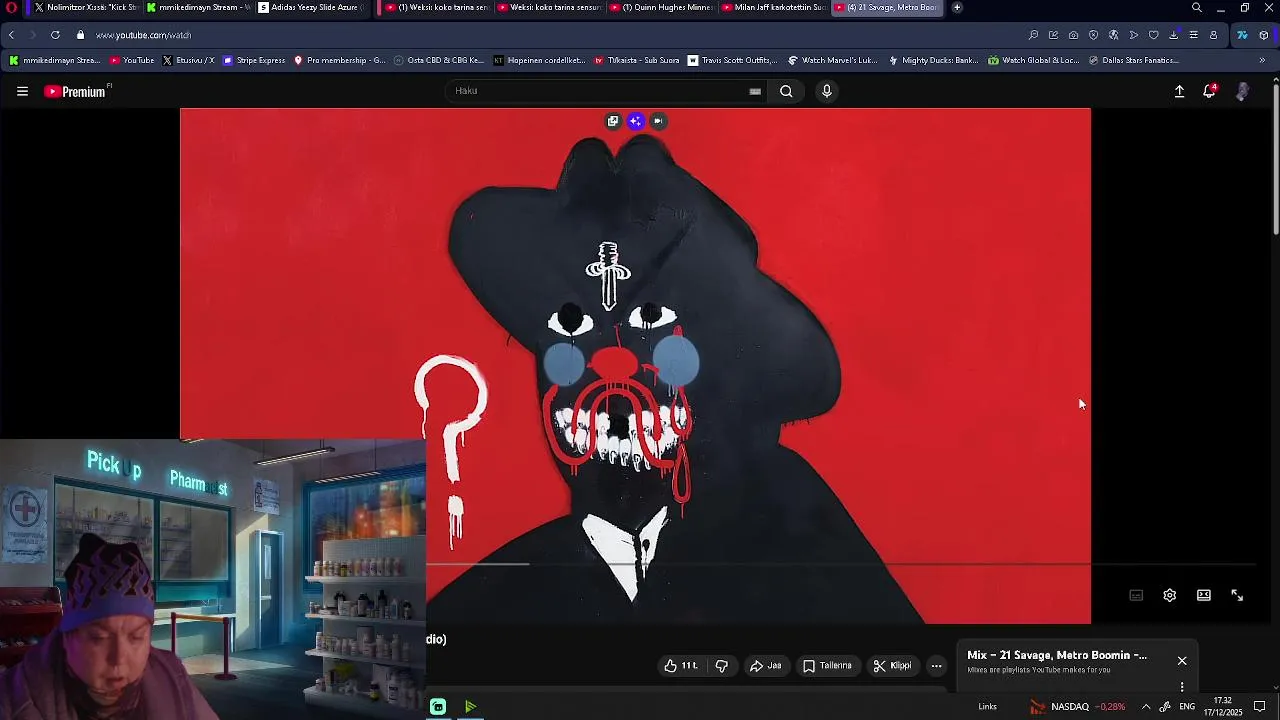Open Dallas Stars Fanatics bookmark
Image resolution: width=1280 pixels, height=720 pixels.
[1132, 60]
